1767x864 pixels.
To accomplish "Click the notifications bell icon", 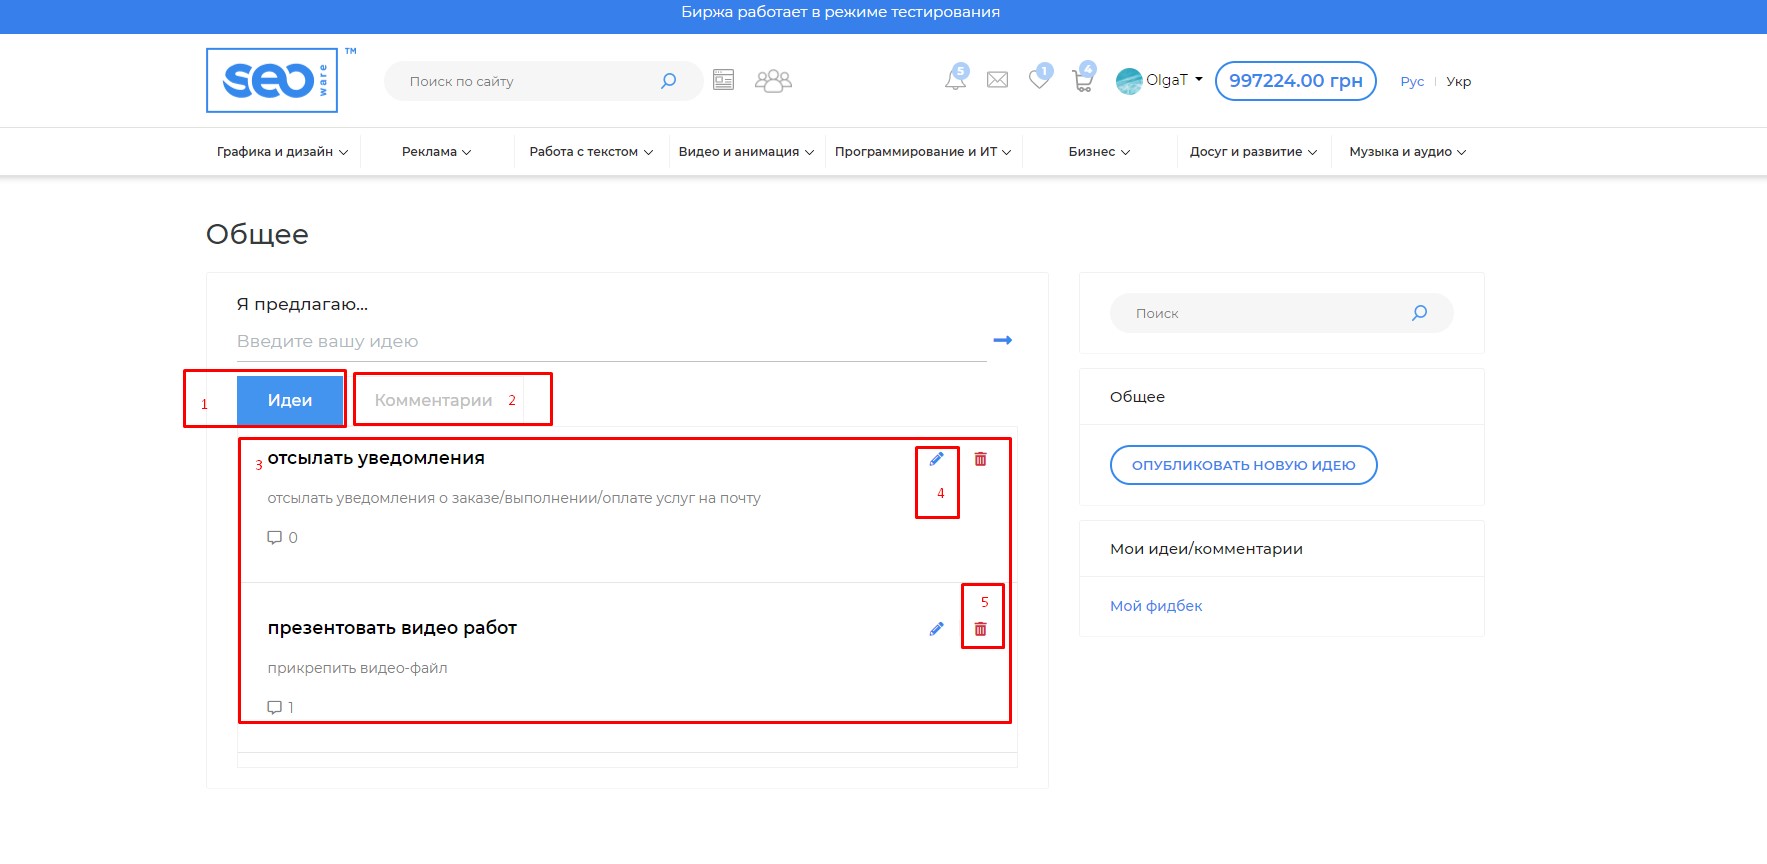I will (955, 79).
